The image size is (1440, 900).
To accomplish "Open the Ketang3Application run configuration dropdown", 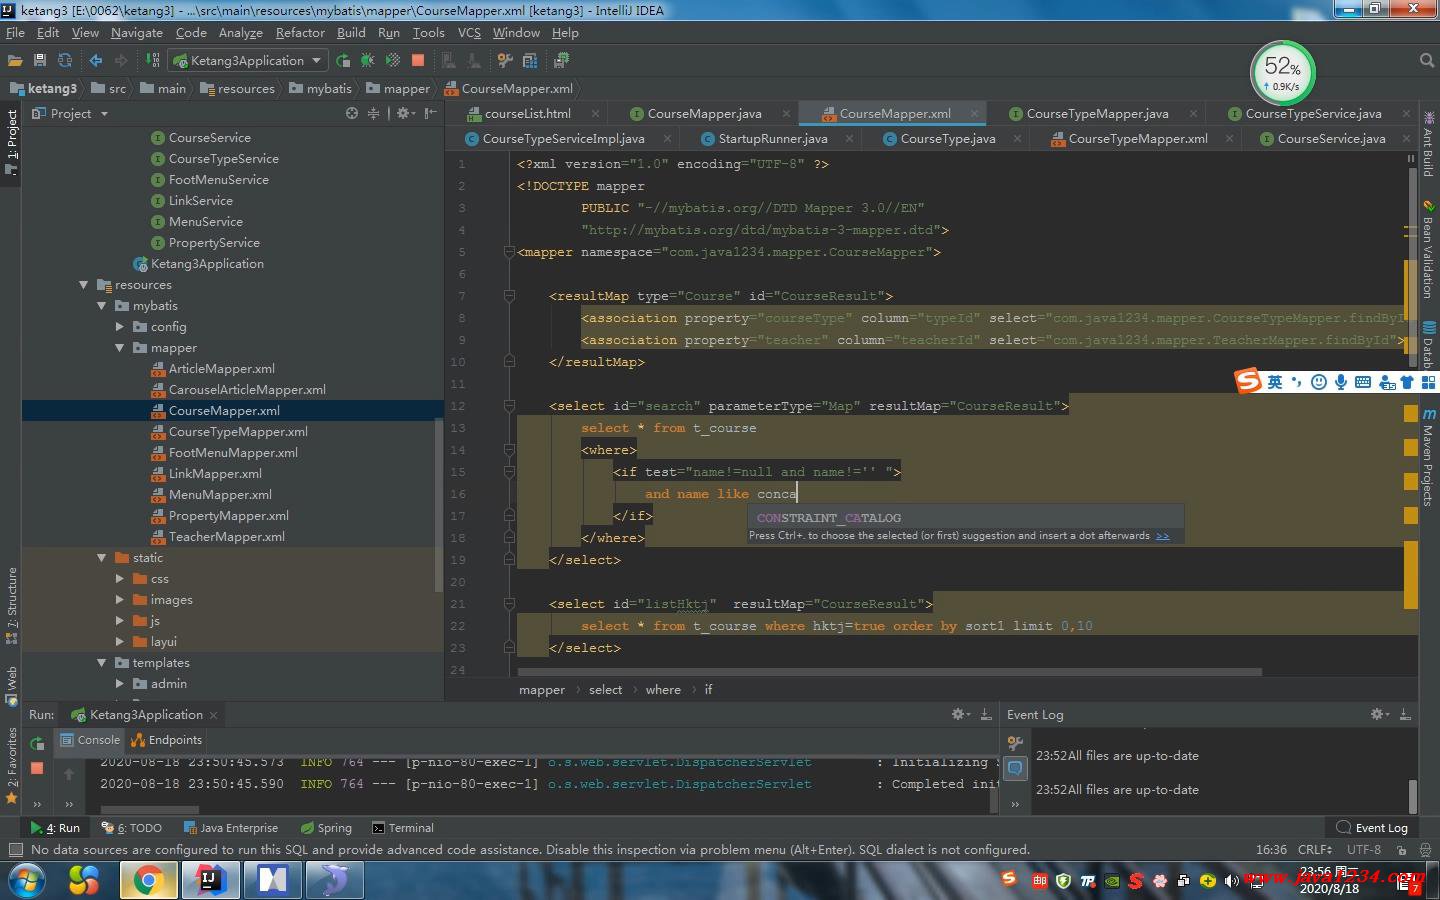I will (248, 60).
